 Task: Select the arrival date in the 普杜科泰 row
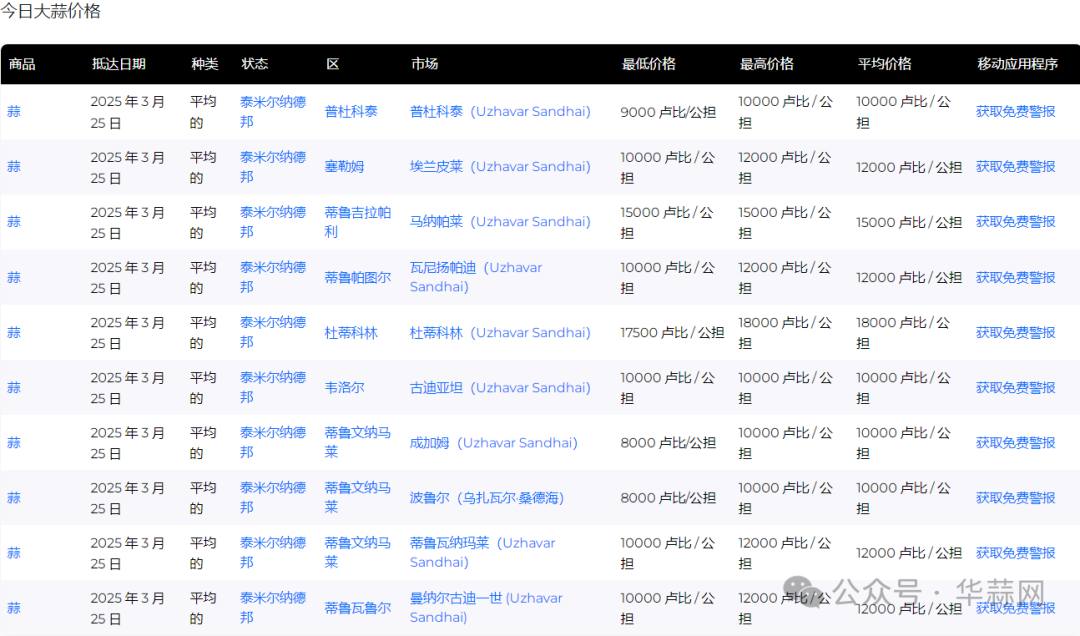click(127, 112)
